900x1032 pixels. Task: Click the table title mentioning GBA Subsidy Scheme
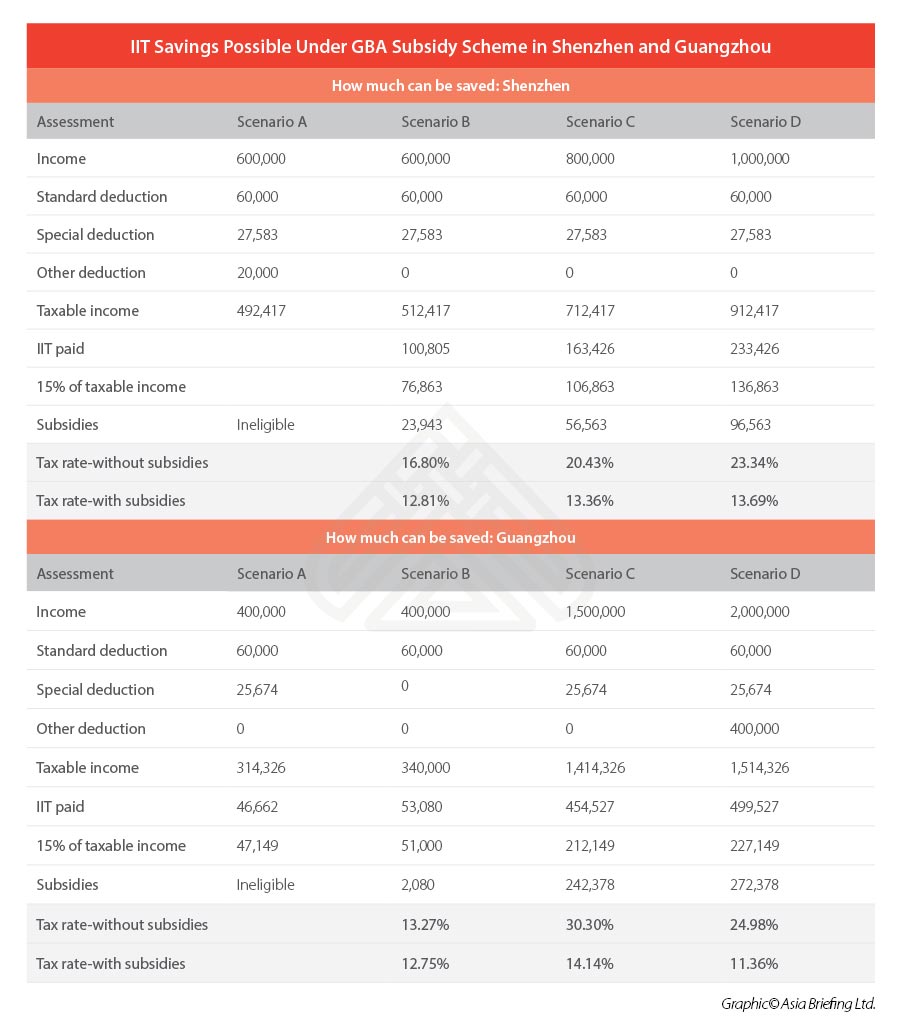[450, 46]
